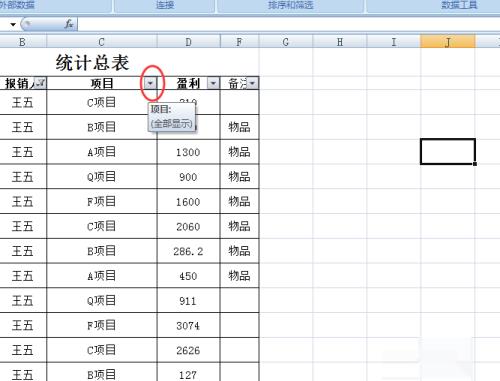Click the fx insert function icon
This screenshot has height=381, width=500.
tap(69, 24)
